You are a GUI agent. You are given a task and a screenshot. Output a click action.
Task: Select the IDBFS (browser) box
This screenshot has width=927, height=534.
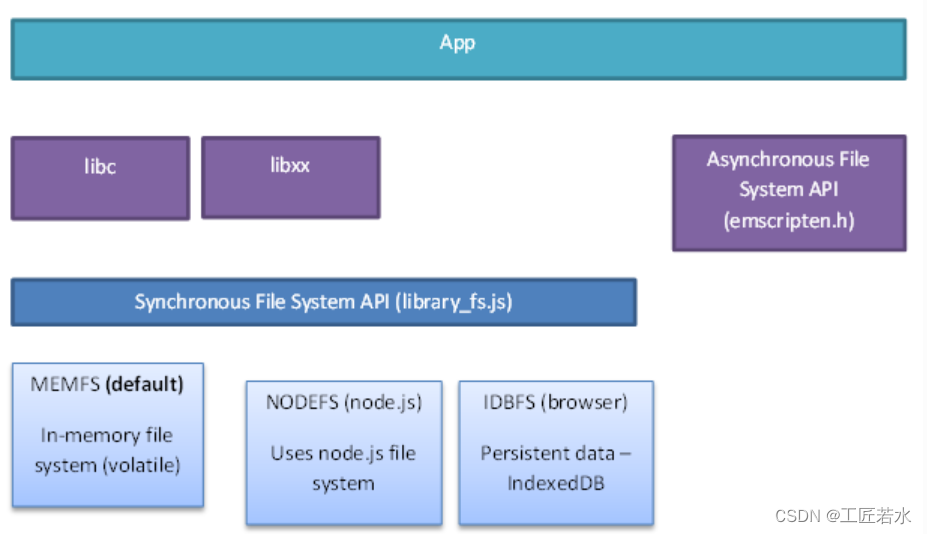tap(556, 452)
